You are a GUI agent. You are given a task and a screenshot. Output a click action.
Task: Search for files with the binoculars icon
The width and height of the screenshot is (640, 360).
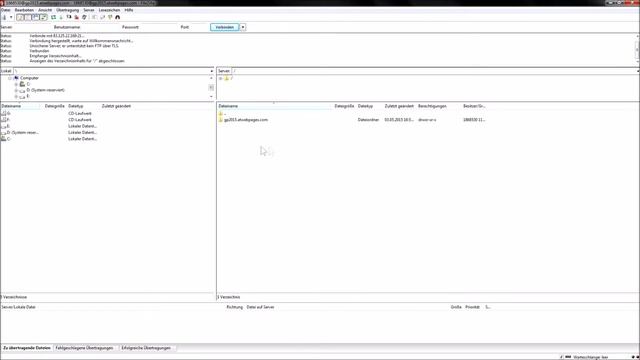point(118,17)
